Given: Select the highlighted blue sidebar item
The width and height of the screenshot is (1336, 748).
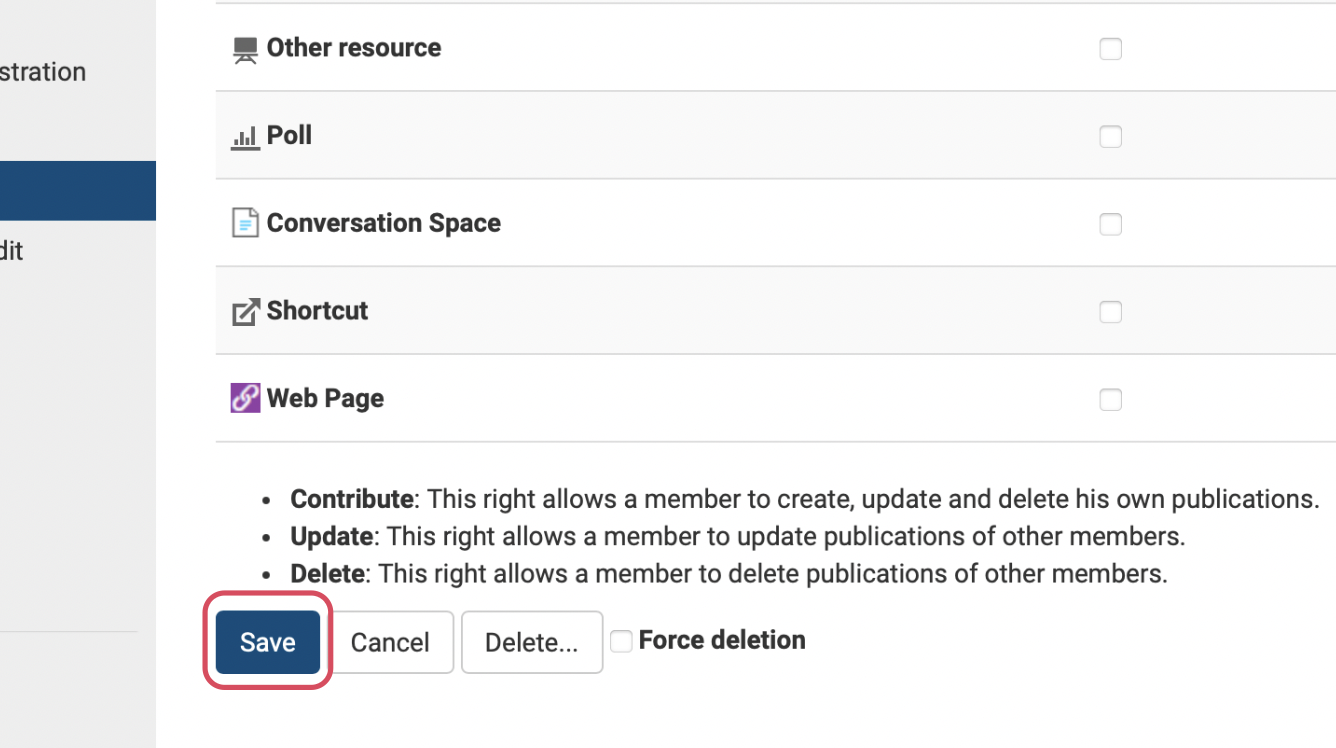Looking at the screenshot, I should pos(77,191).
